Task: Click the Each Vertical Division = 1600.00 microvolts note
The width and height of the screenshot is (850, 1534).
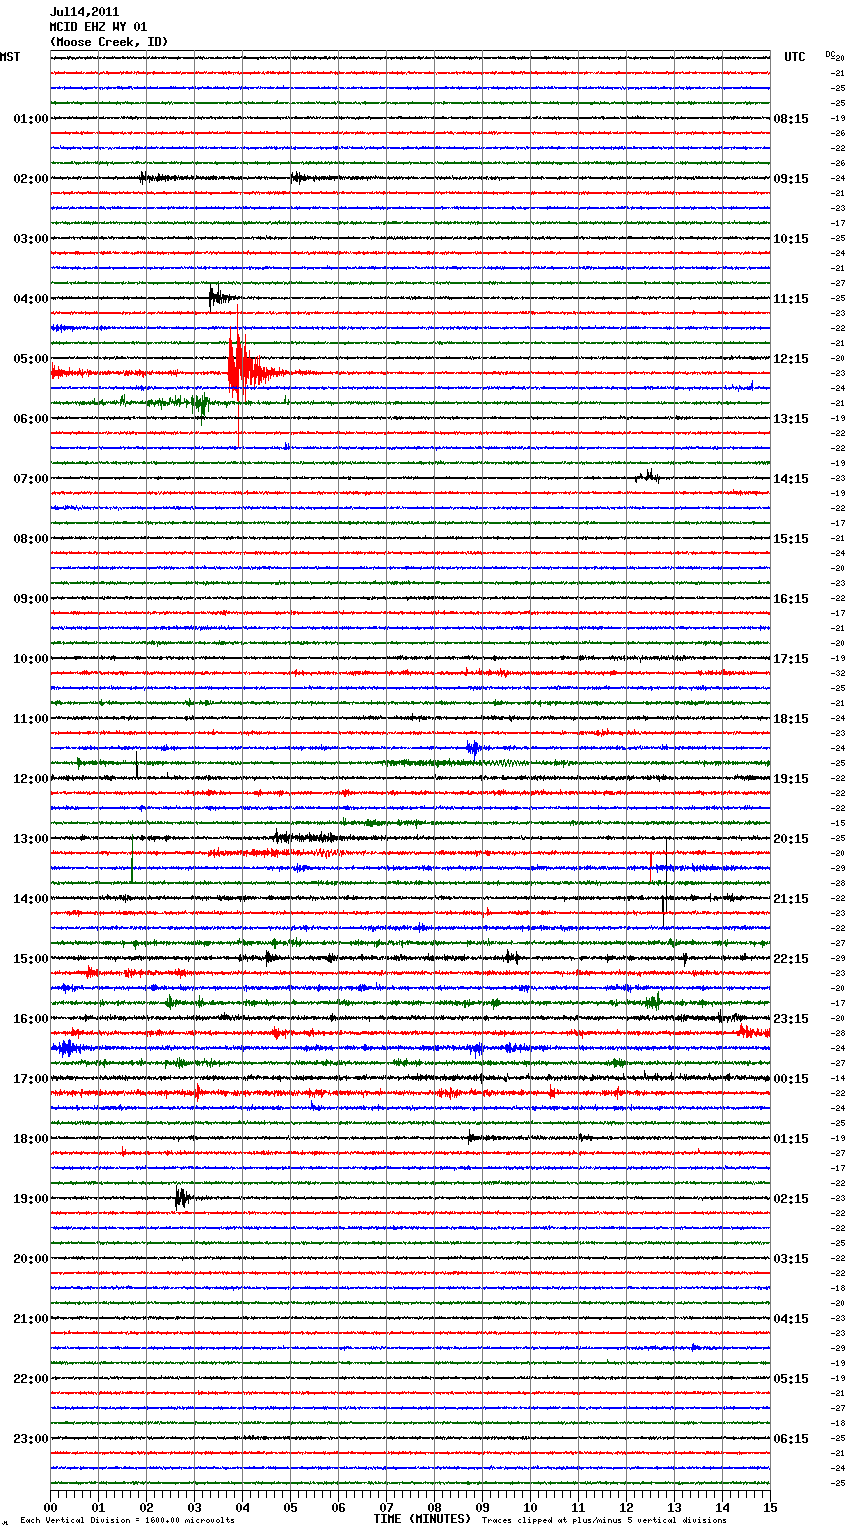Action: [x=127, y=1520]
